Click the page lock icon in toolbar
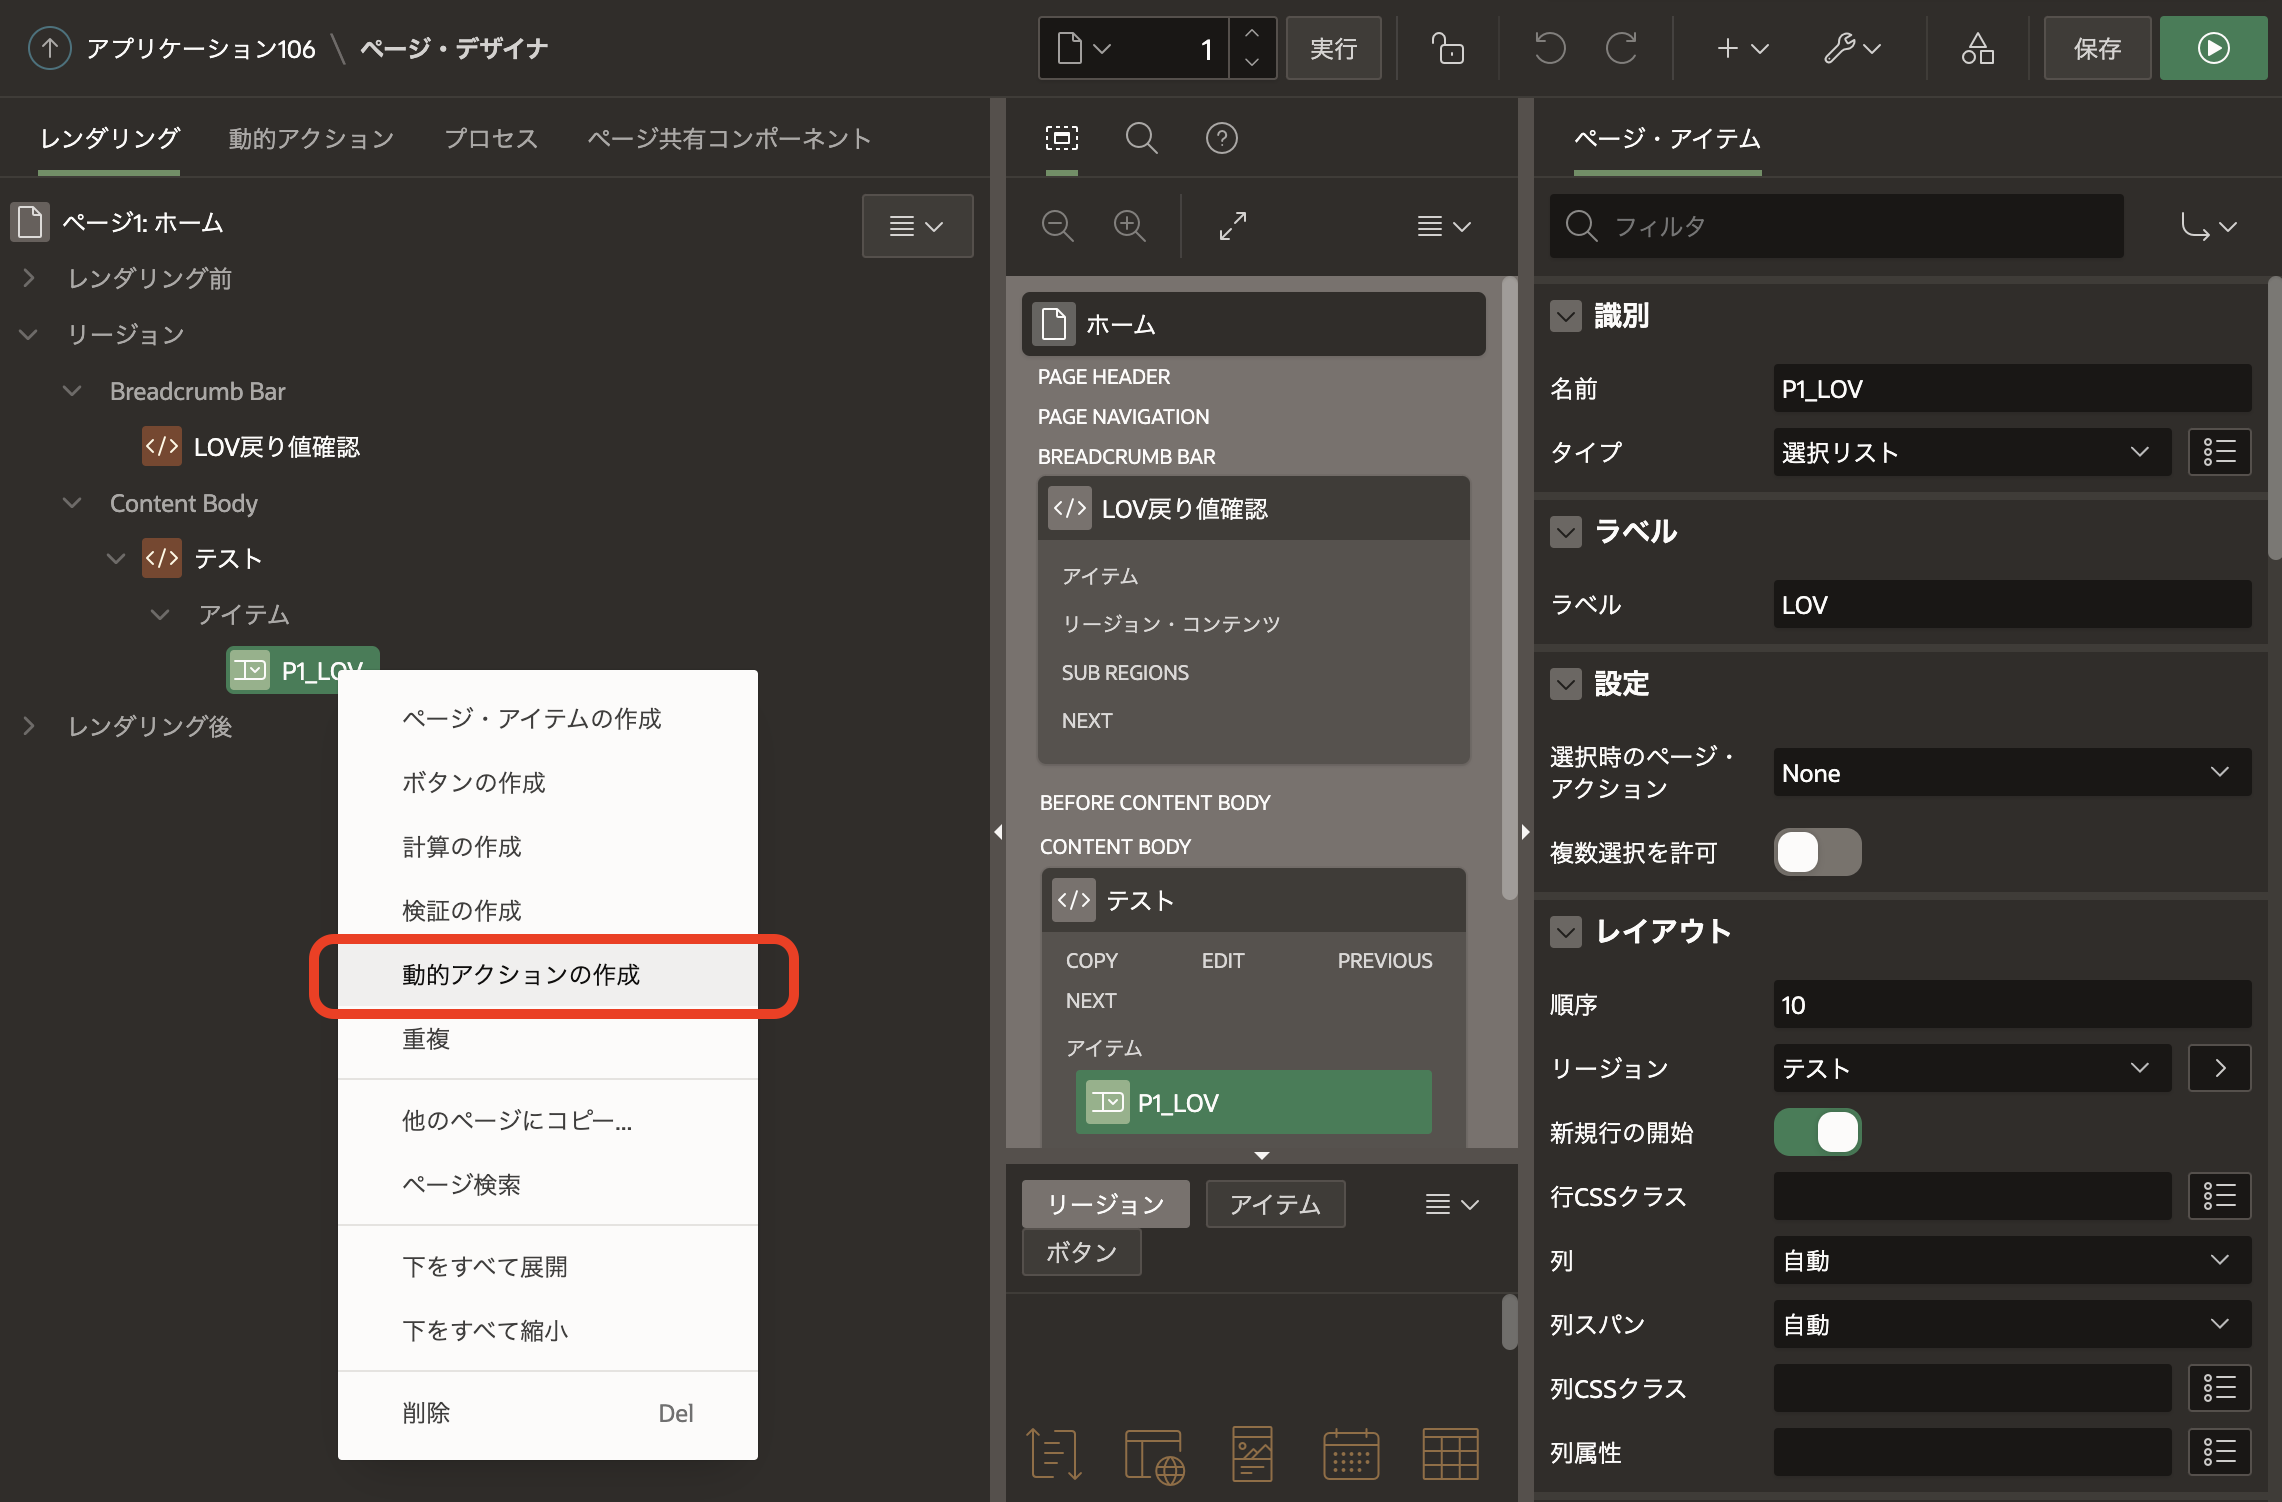Screen dimensions: 2282x1502 1447,48
